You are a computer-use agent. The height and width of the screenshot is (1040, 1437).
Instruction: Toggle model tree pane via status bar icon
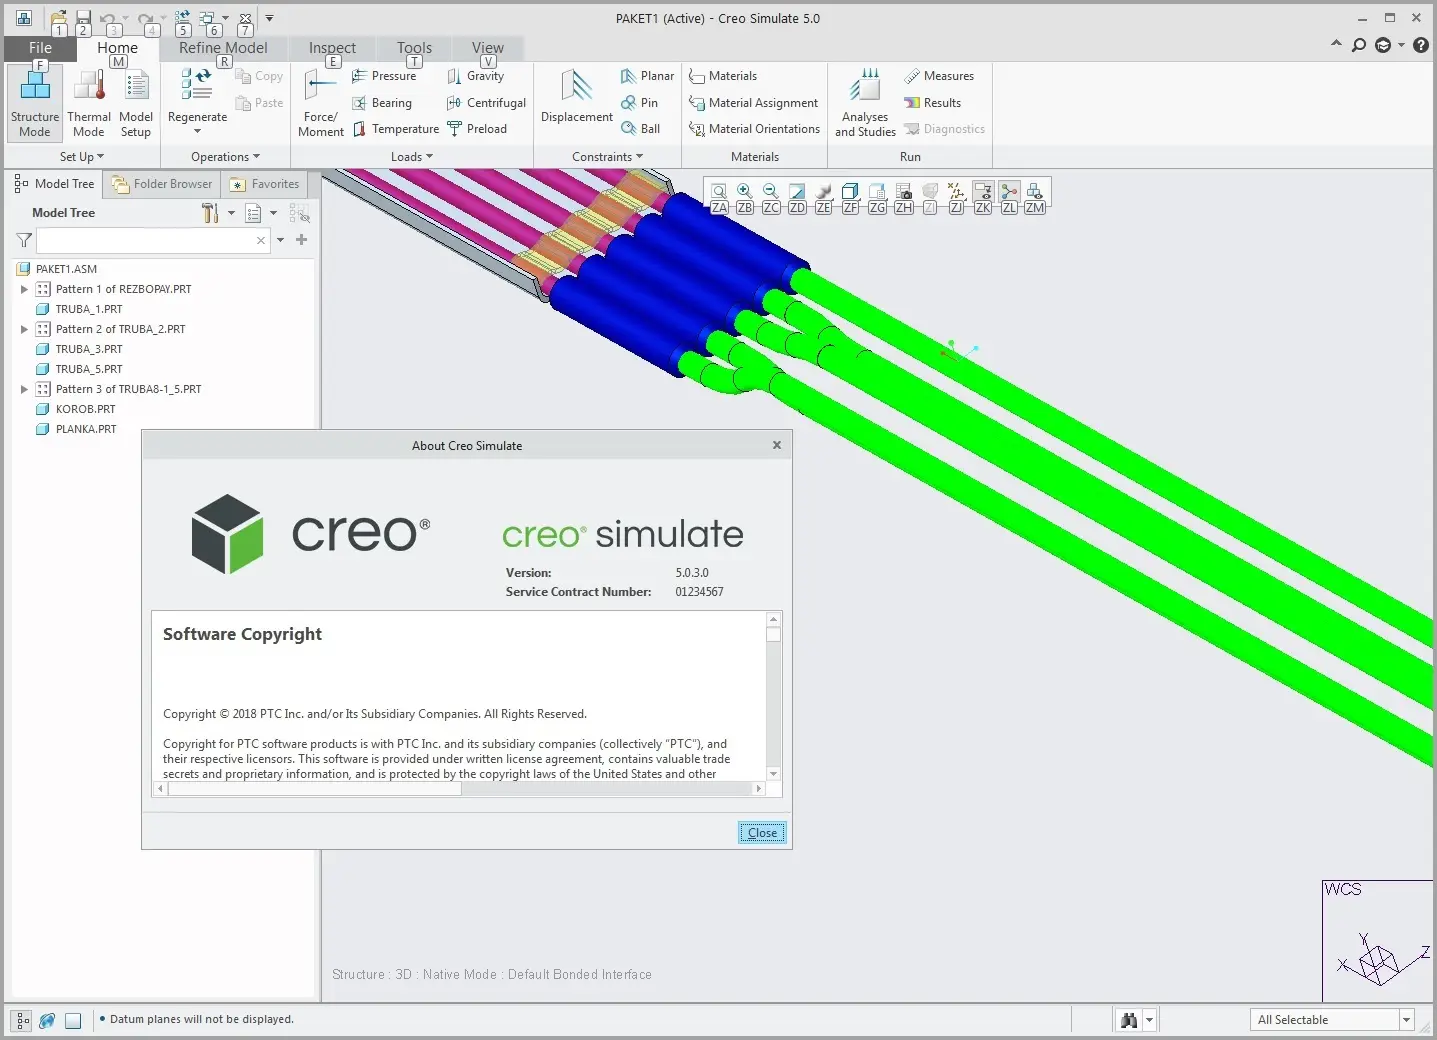coord(22,1021)
